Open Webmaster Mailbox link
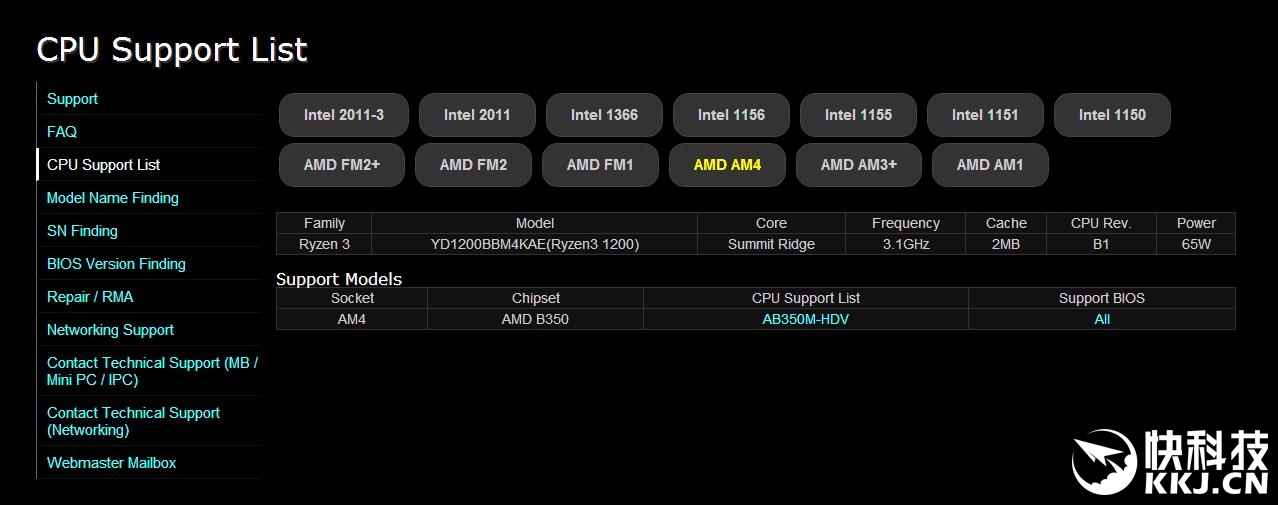Screen dimensions: 1278x505 click(x=111, y=463)
